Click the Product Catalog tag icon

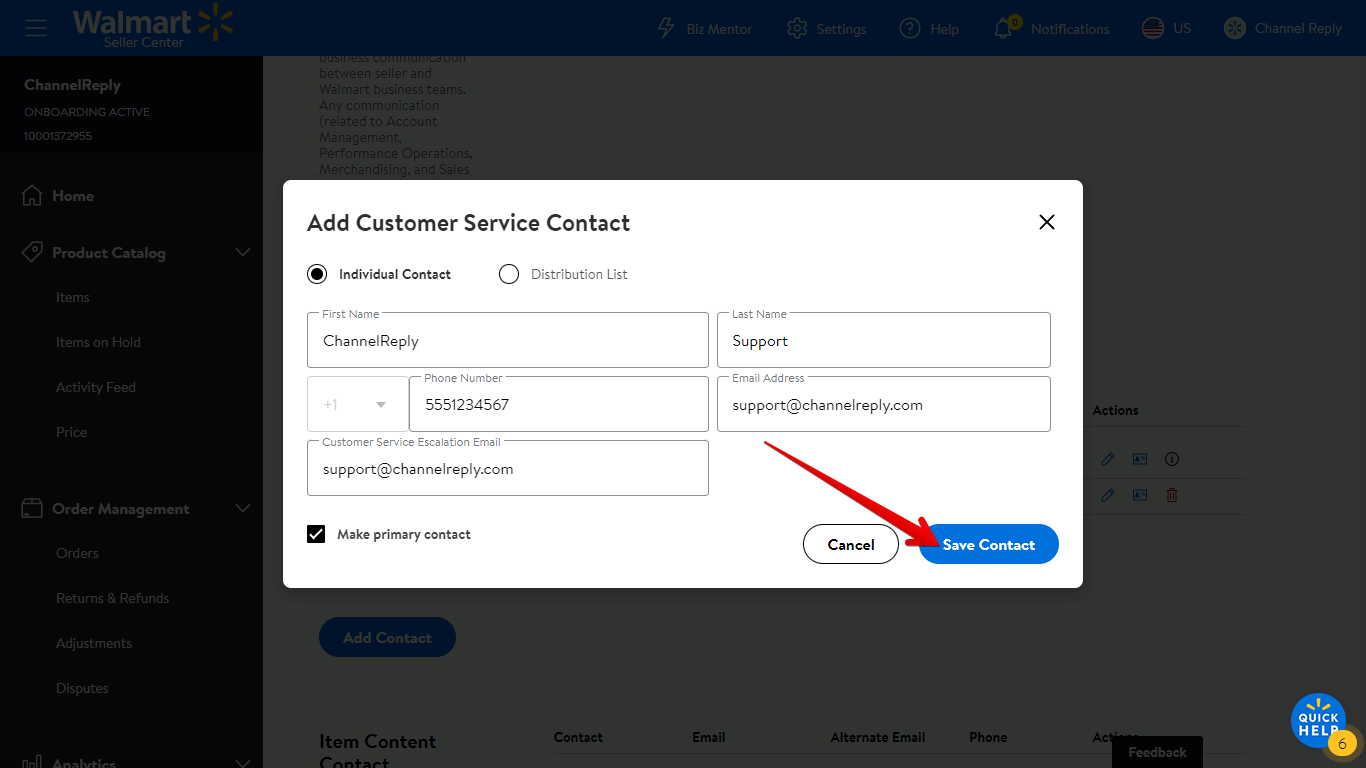point(32,253)
